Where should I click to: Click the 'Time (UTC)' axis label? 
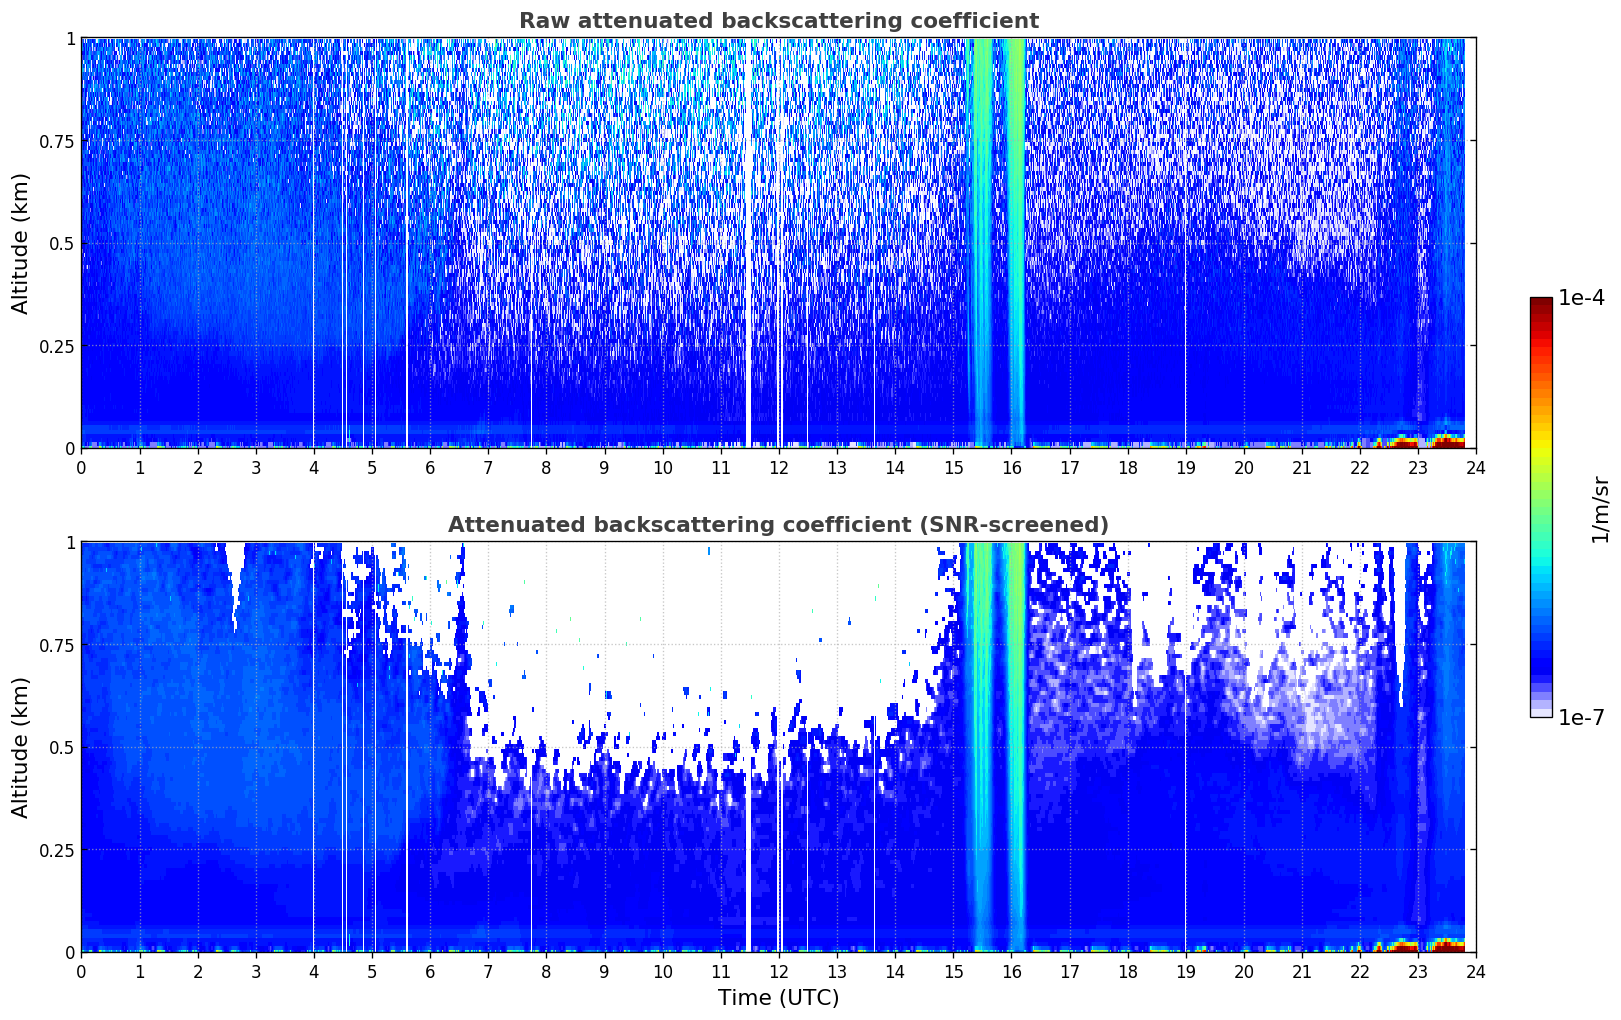(x=778, y=998)
